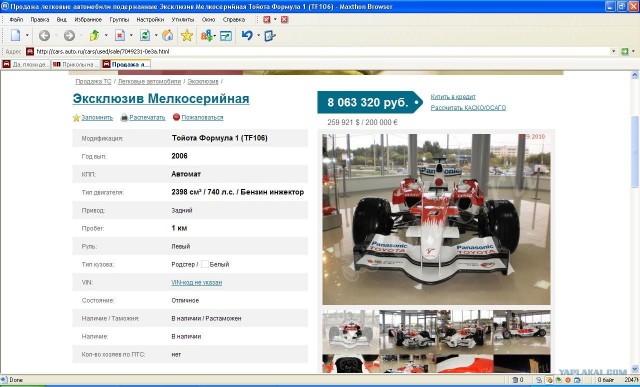Expand the address bar history dropdown
This screenshot has height=387, width=640.
[613, 51]
